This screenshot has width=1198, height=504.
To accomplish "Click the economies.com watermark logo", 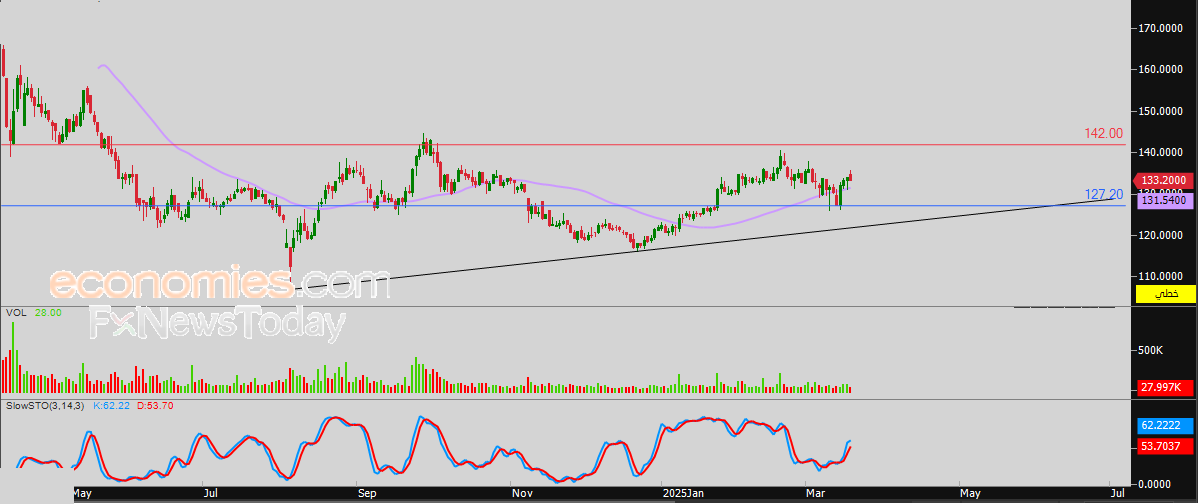I will (220, 284).
